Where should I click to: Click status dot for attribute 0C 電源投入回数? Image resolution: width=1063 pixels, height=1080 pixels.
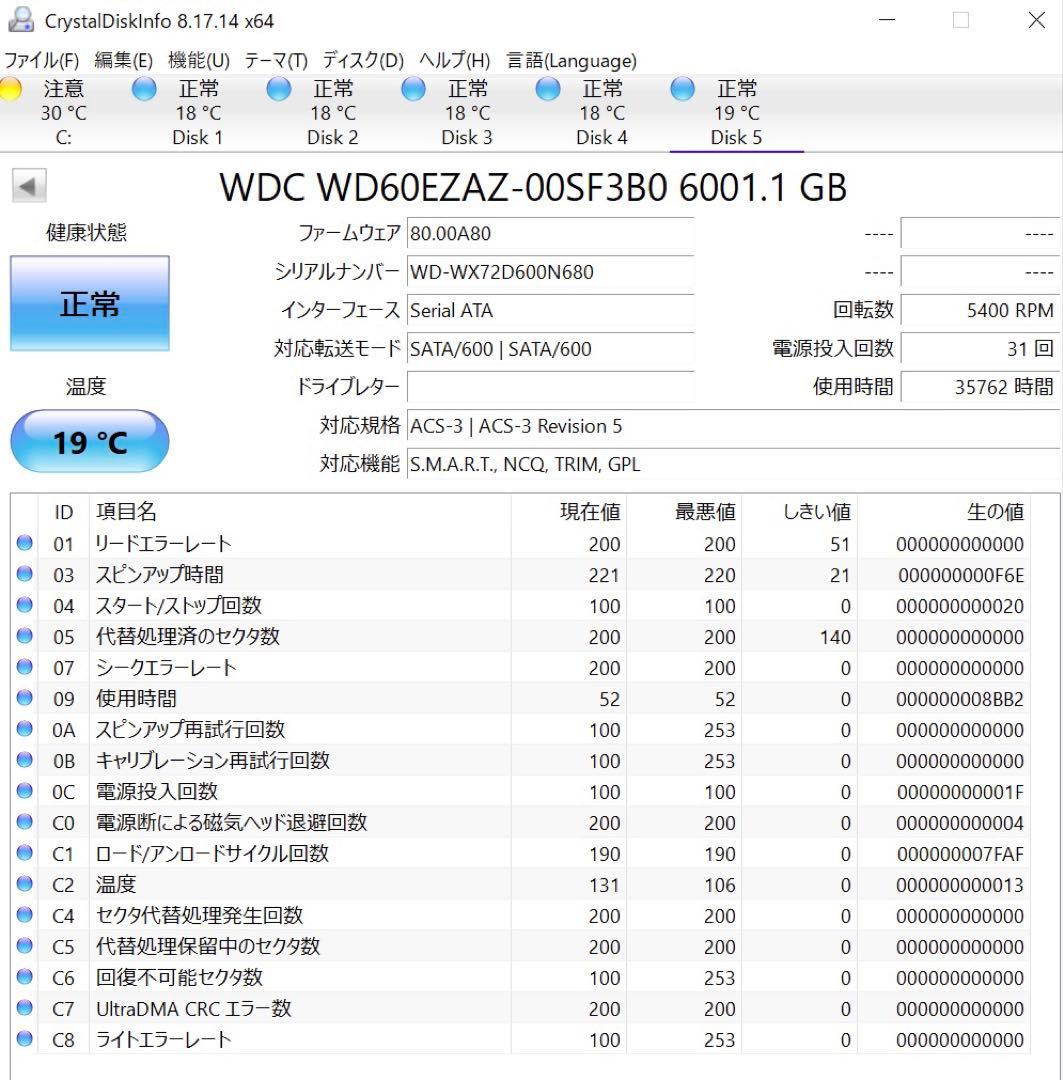[25, 791]
